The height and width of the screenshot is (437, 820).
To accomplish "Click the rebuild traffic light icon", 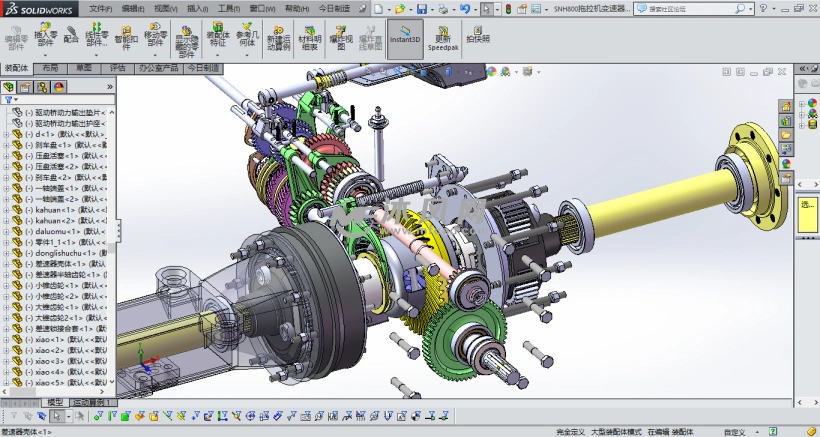I will tap(506, 8).
